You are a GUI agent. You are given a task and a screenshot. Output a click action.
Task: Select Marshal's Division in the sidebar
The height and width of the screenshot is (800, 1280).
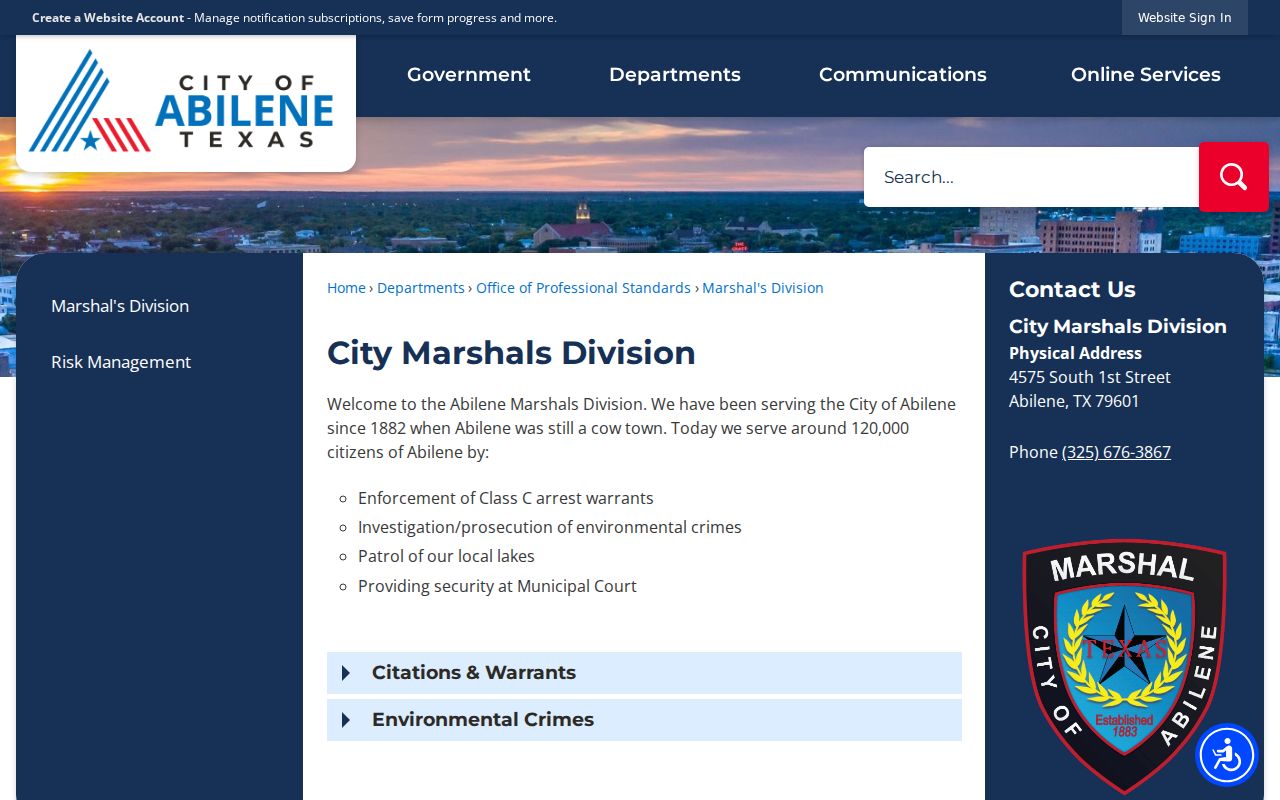[120, 306]
